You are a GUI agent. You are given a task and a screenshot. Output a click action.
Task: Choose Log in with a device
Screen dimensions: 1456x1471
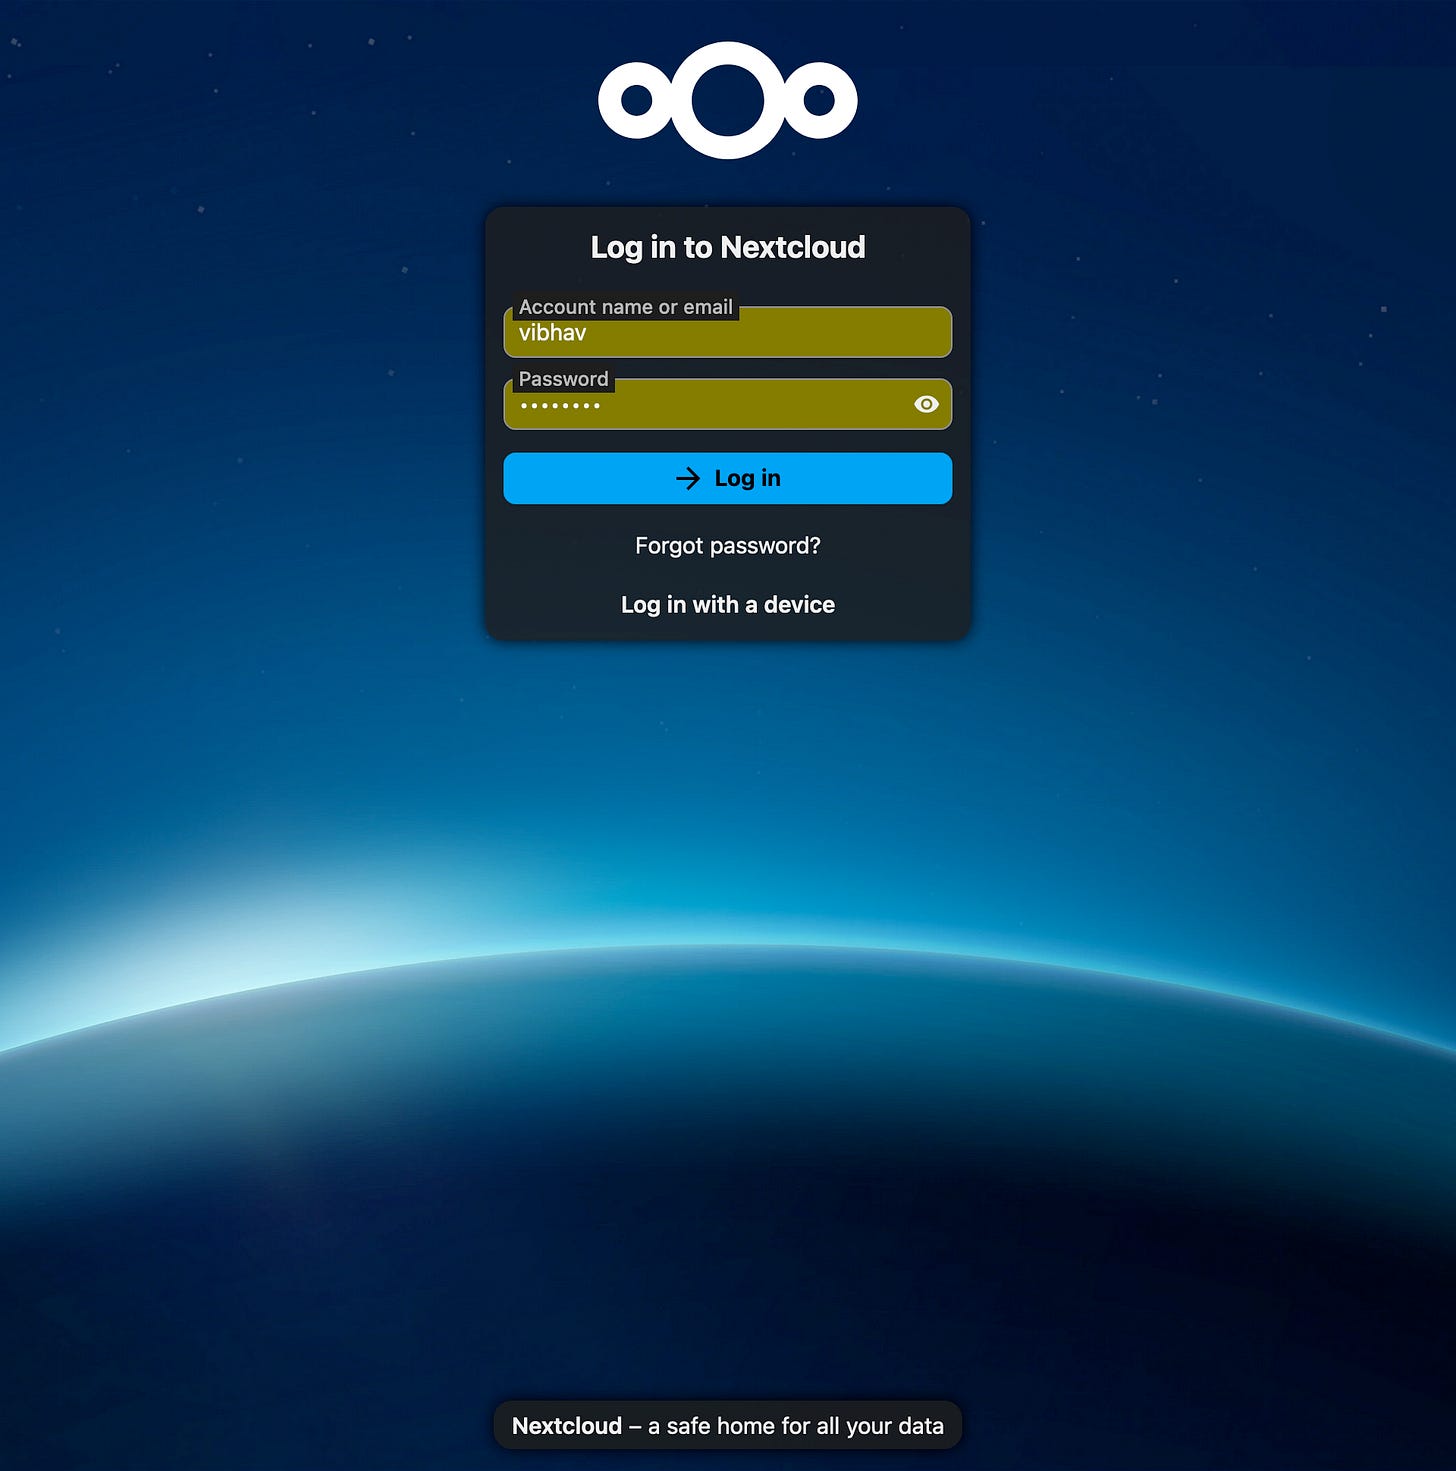[728, 605]
